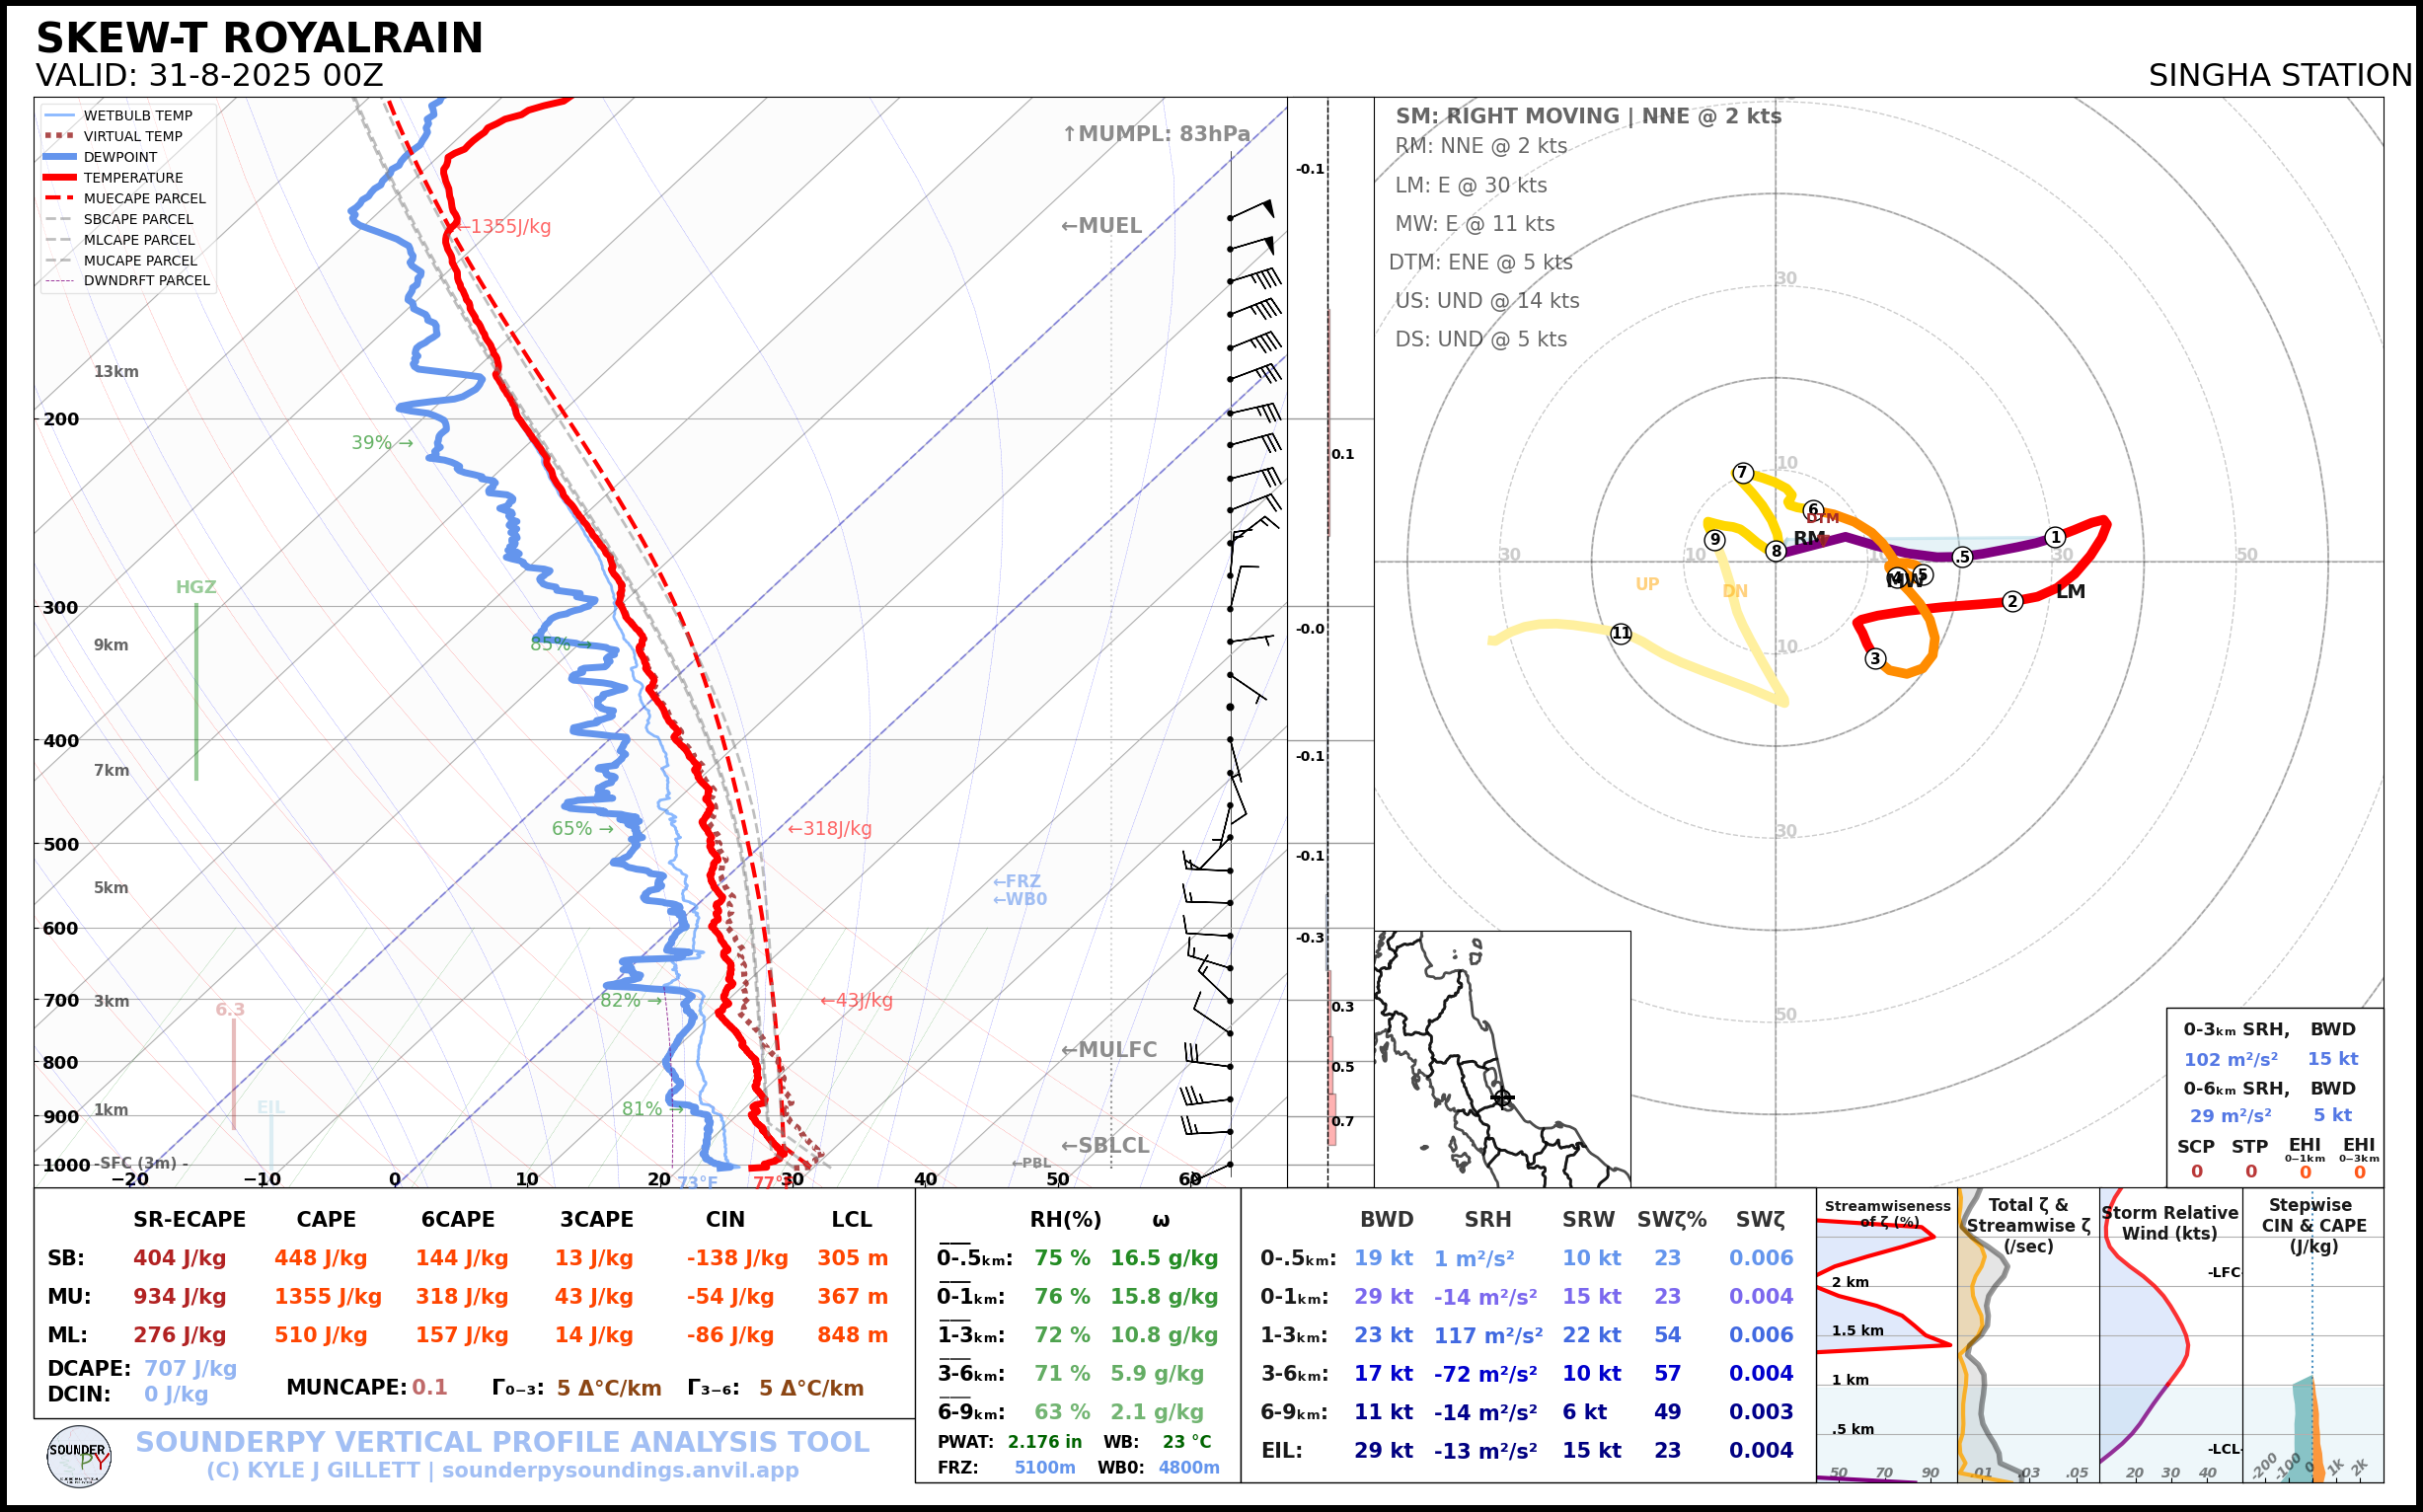Click the SounderPy circular logo
2423x1512 pixels.
coord(79,1456)
